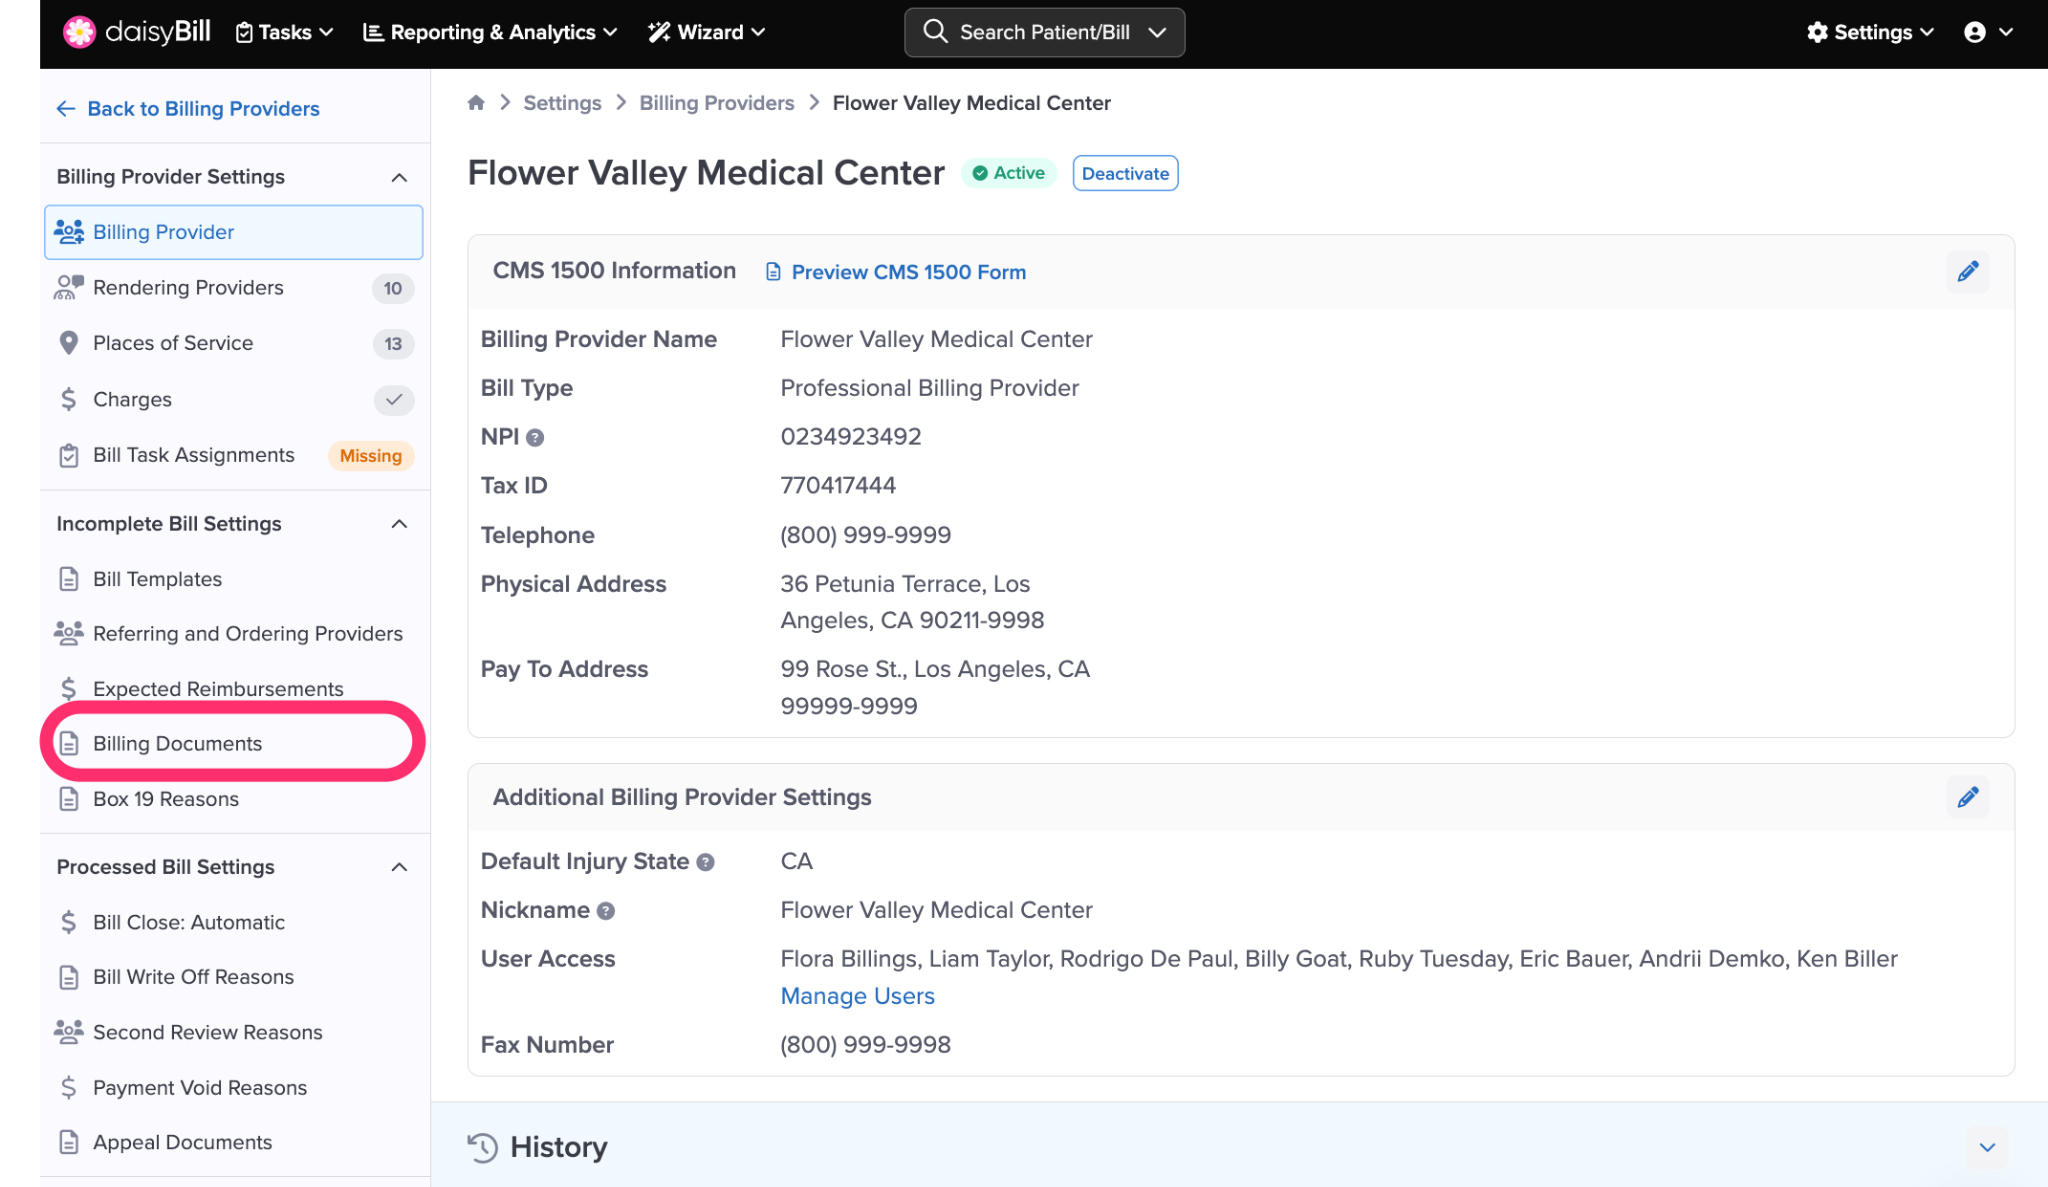Collapse Incomplete Bill Settings section
The image size is (2048, 1187).
coord(399,524)
